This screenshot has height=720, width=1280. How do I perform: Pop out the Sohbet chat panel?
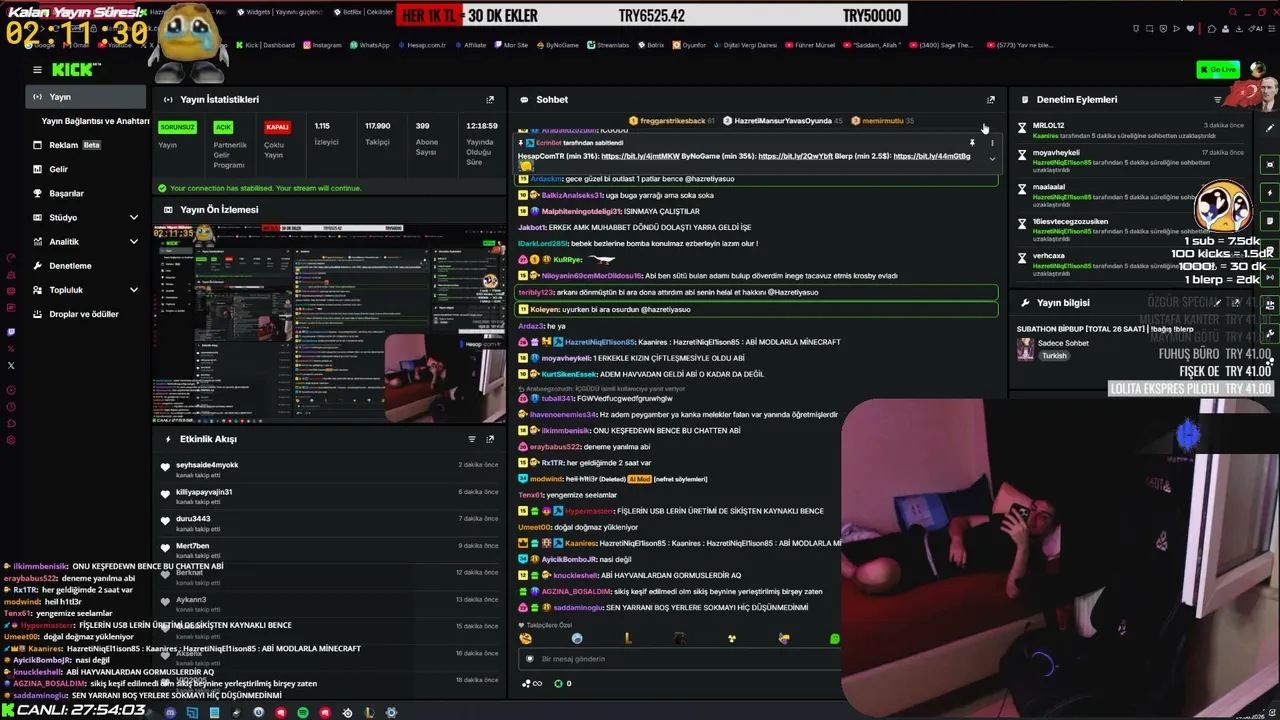991,99
